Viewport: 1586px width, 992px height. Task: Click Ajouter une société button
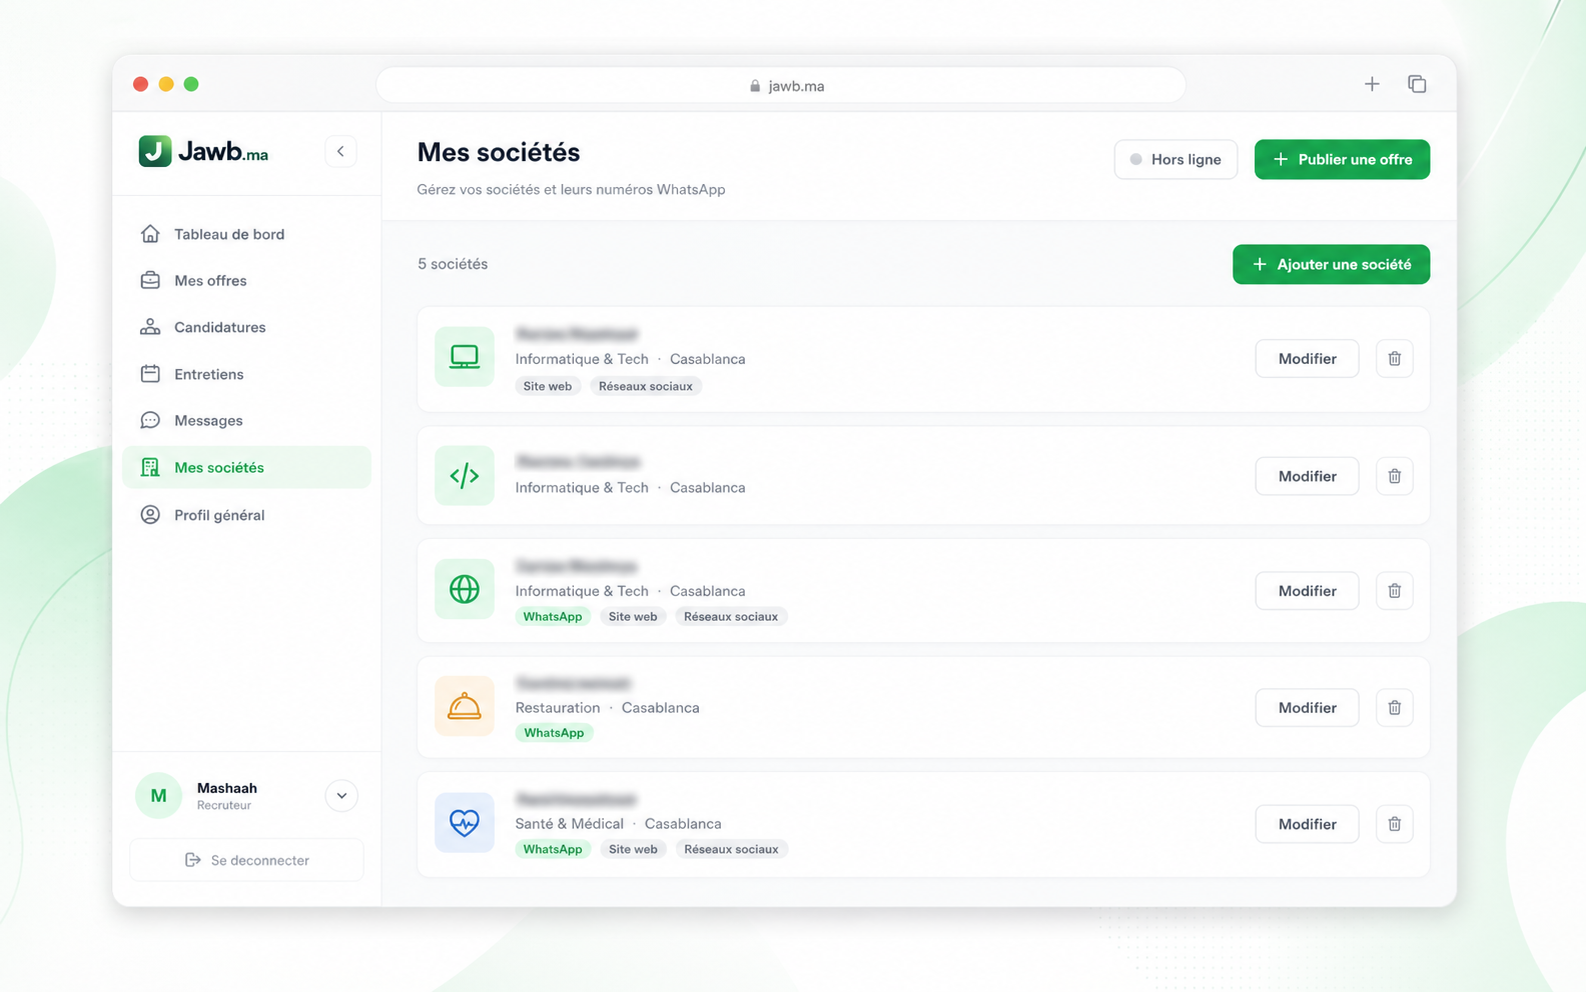point(1331,264)
